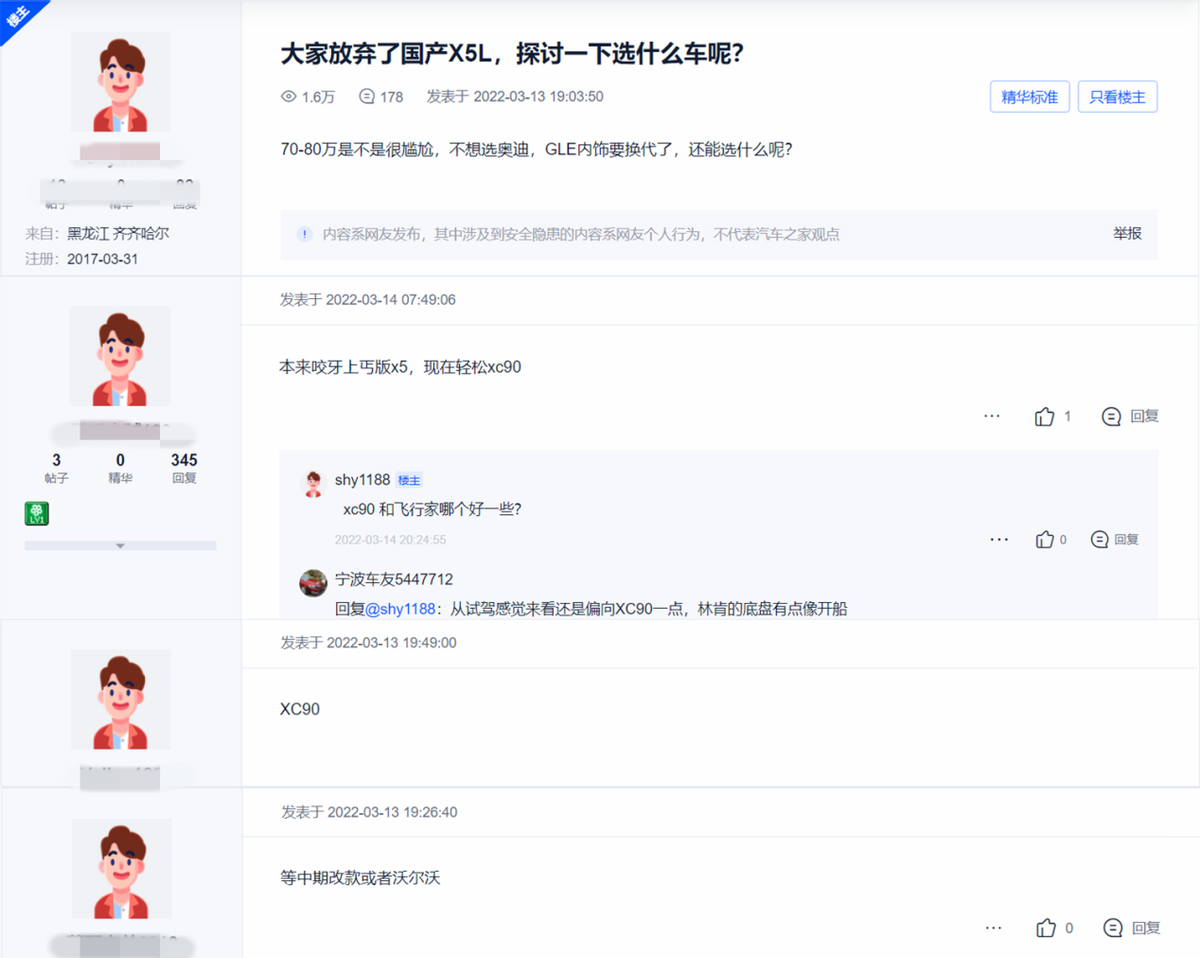Click the @shy1188 mention link
Image resolution: width=1200 pixels, height=958 pixels.
point(400,608)
